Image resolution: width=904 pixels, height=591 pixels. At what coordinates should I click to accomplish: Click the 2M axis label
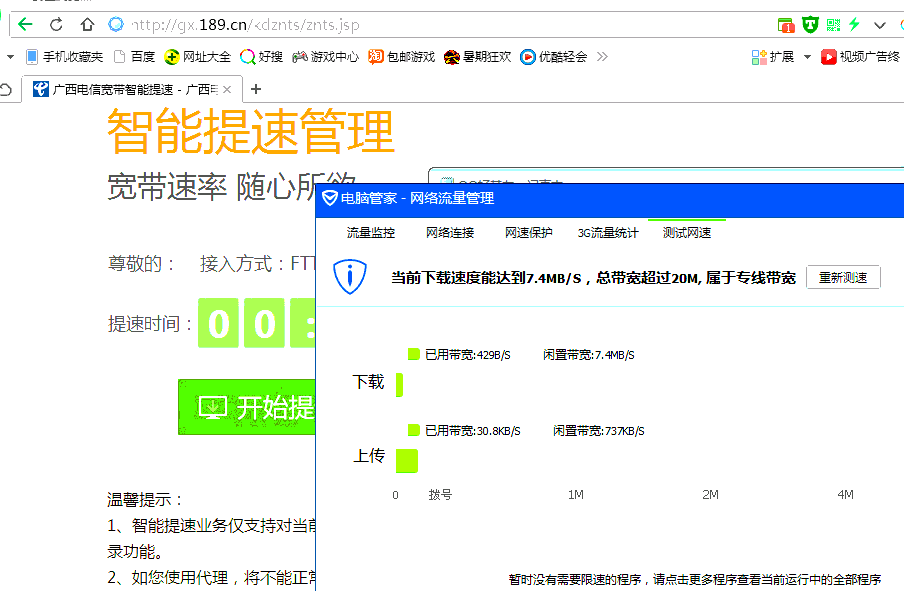(x=710, y=495)
